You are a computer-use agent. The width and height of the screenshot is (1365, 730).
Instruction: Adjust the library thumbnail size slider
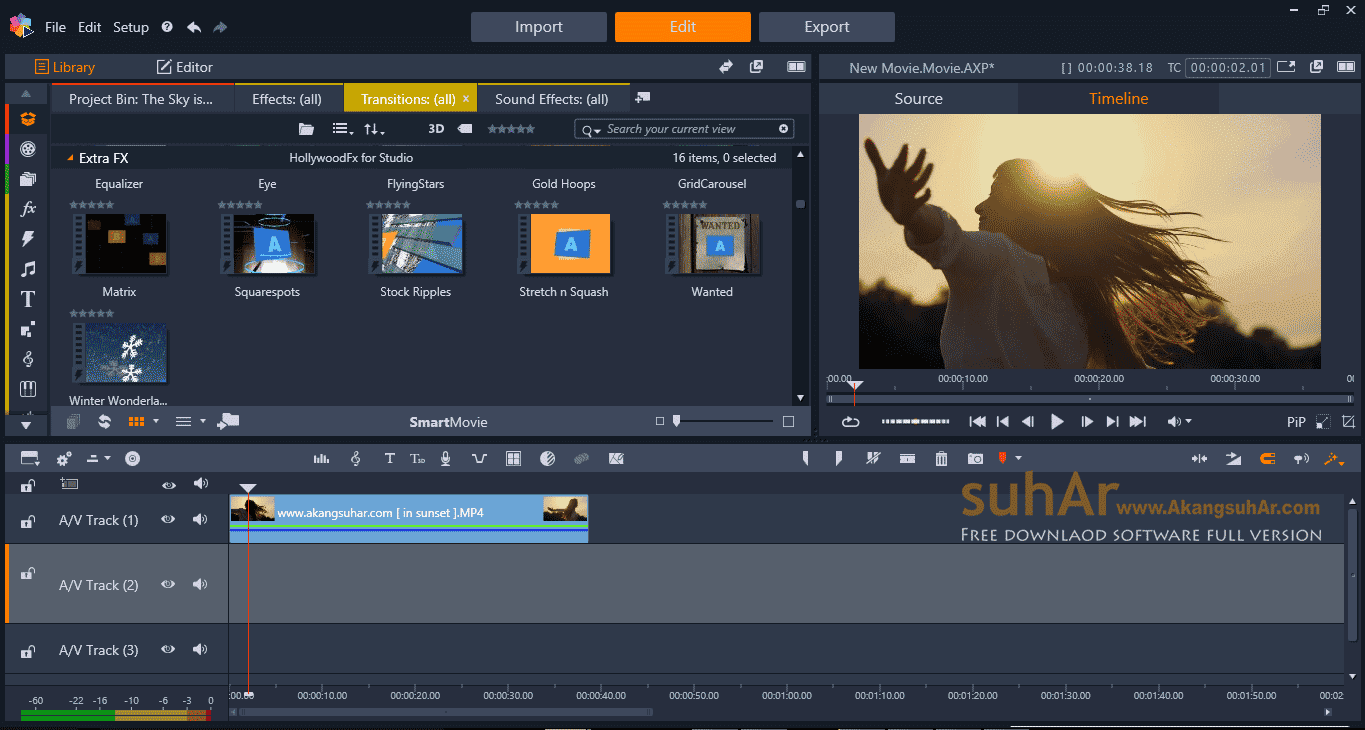677,421
